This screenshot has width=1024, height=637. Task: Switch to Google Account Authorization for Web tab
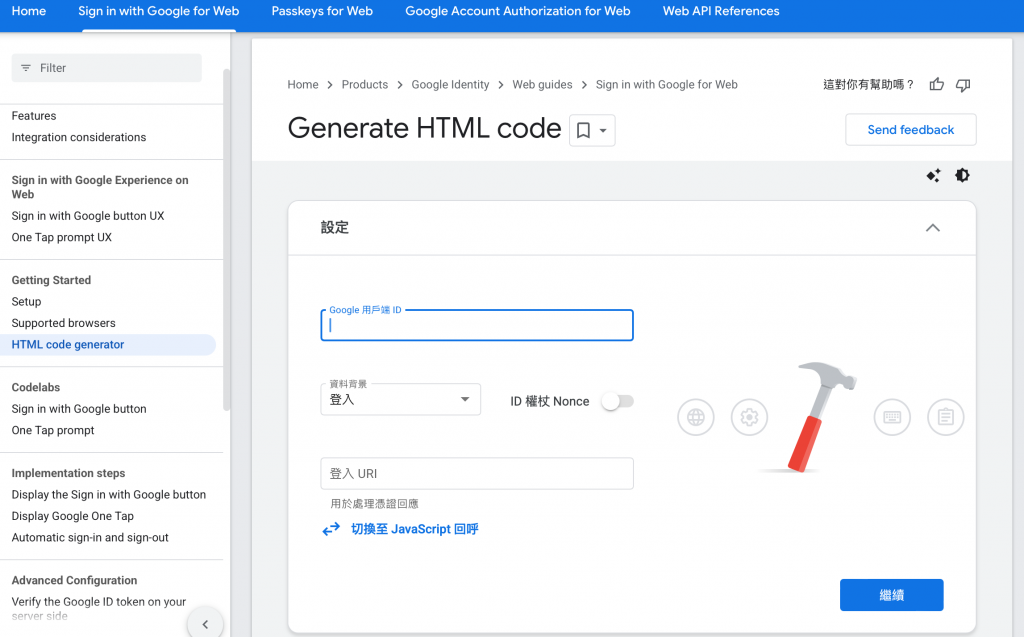(518, 11)
